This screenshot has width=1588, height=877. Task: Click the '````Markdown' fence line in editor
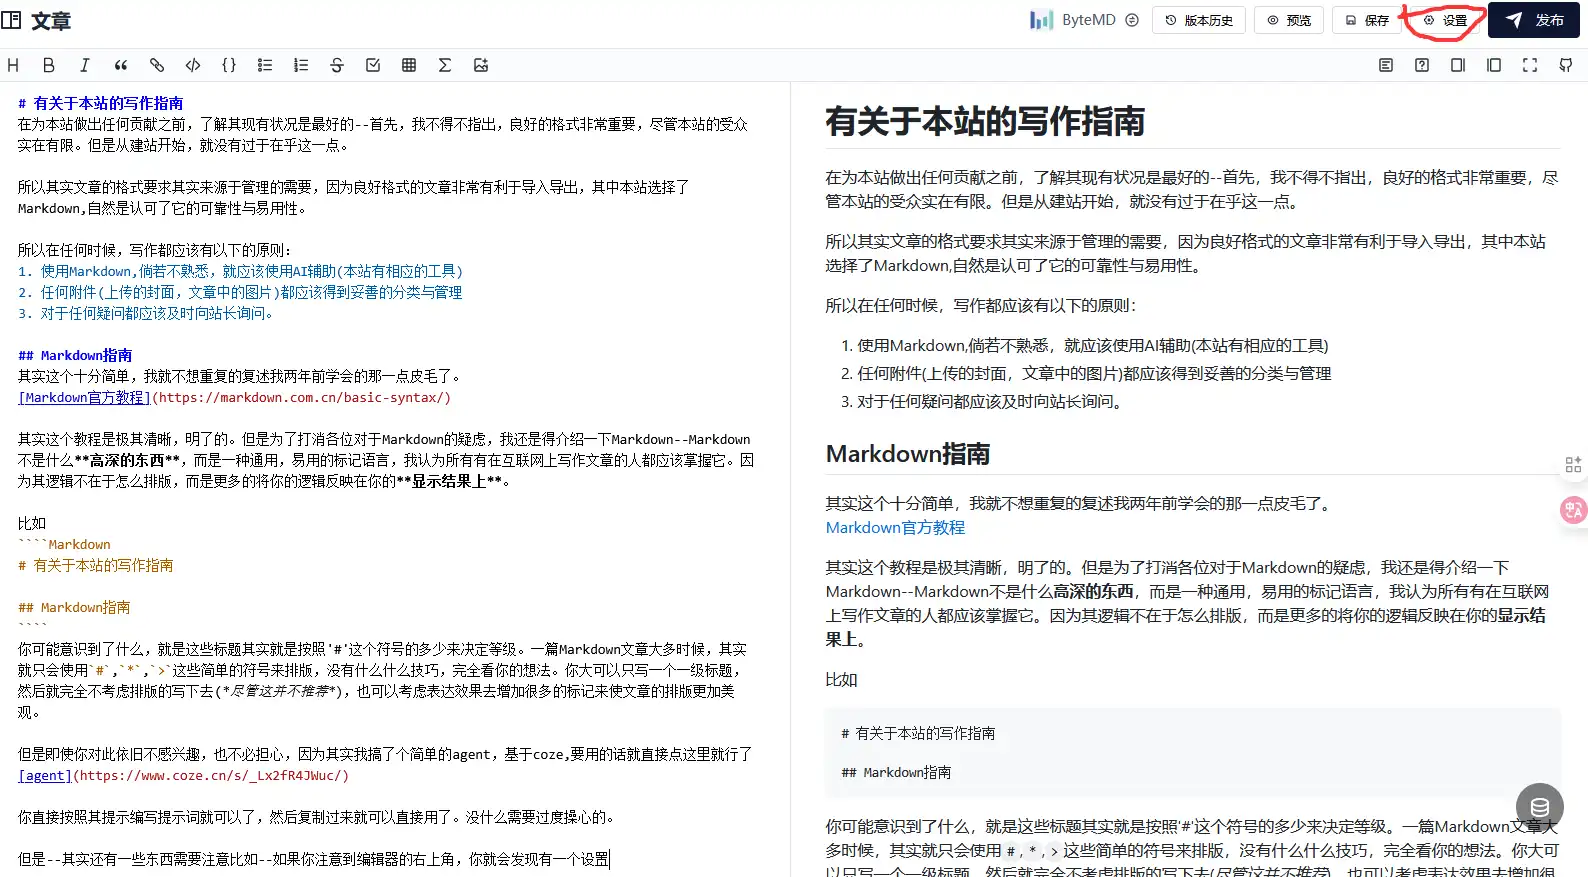pyautogui.click(x=64, y=544)
